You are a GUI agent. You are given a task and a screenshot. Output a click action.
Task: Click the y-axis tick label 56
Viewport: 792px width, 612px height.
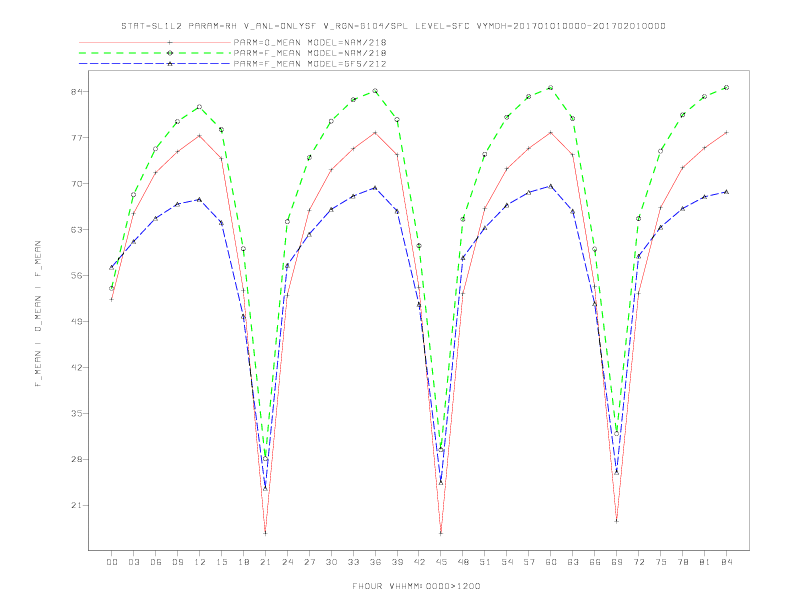(x=77, y=275)
